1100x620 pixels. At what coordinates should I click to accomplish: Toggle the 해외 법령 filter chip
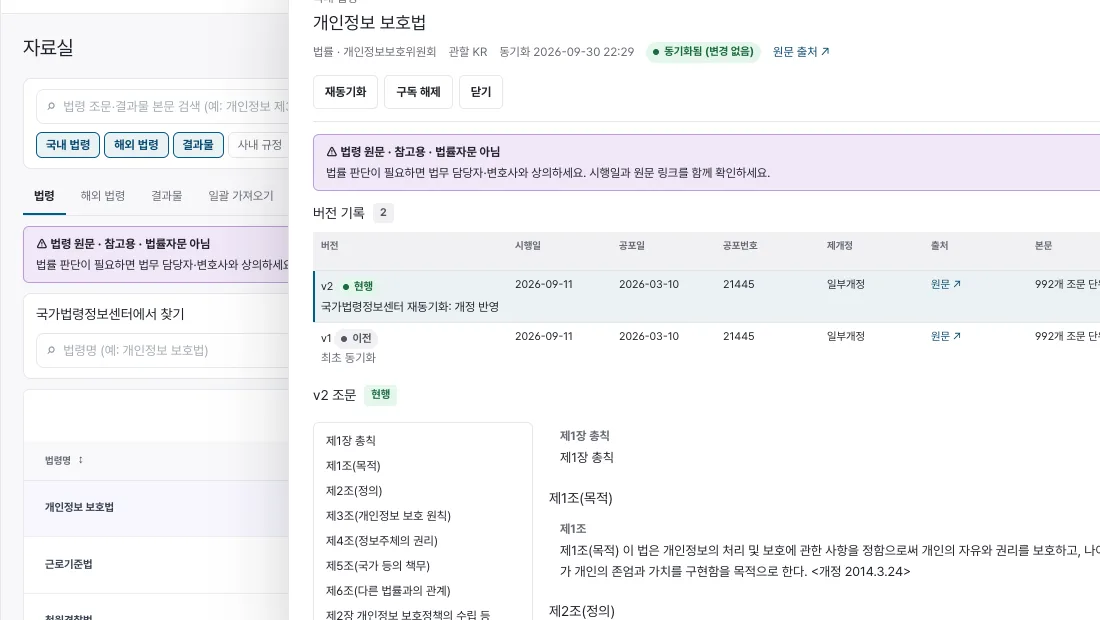coord(136,144)
